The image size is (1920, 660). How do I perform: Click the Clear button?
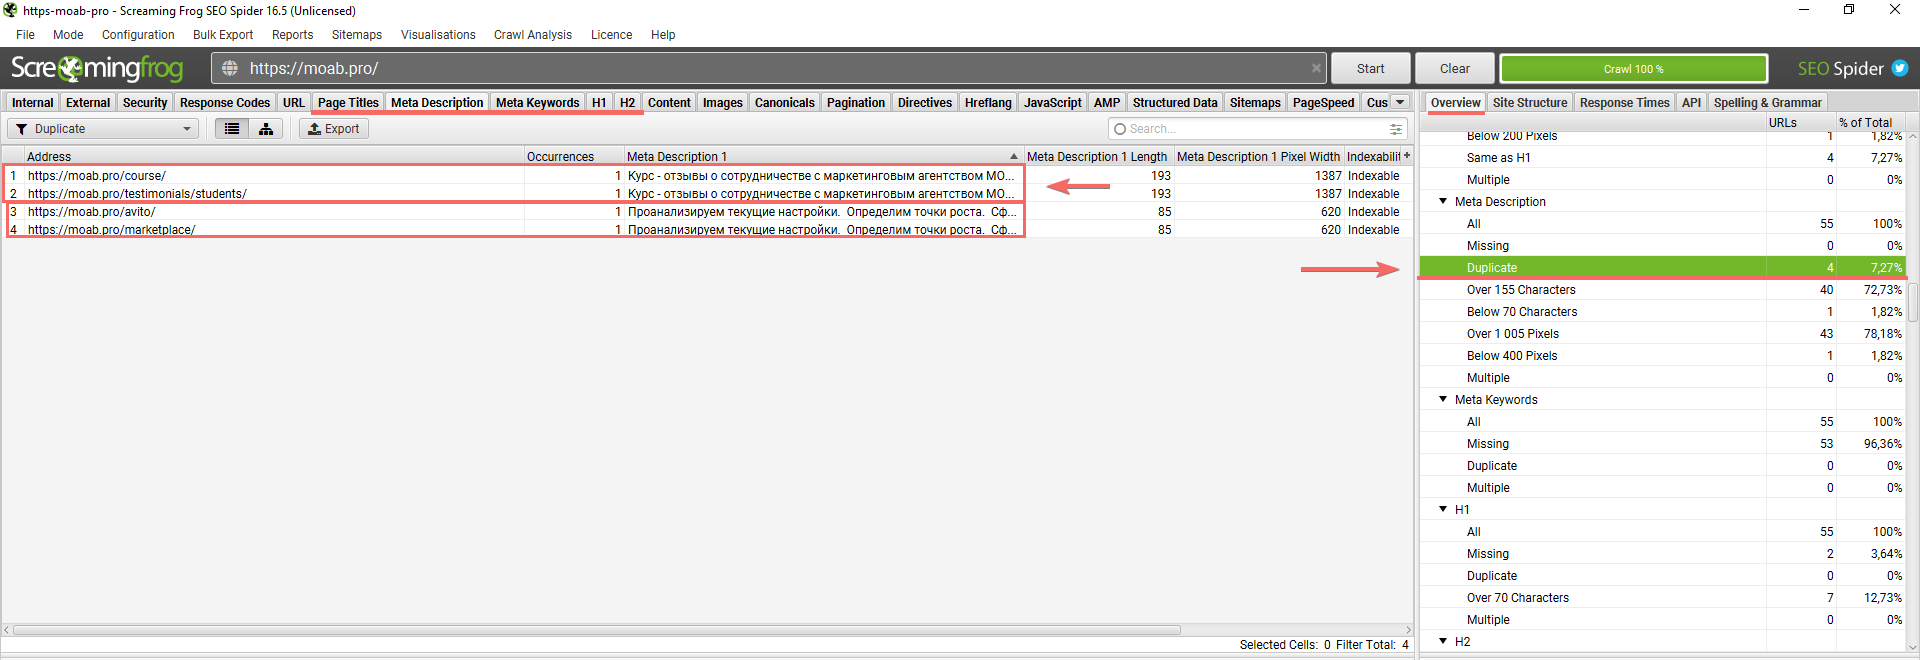click(x=1455, y=68)
